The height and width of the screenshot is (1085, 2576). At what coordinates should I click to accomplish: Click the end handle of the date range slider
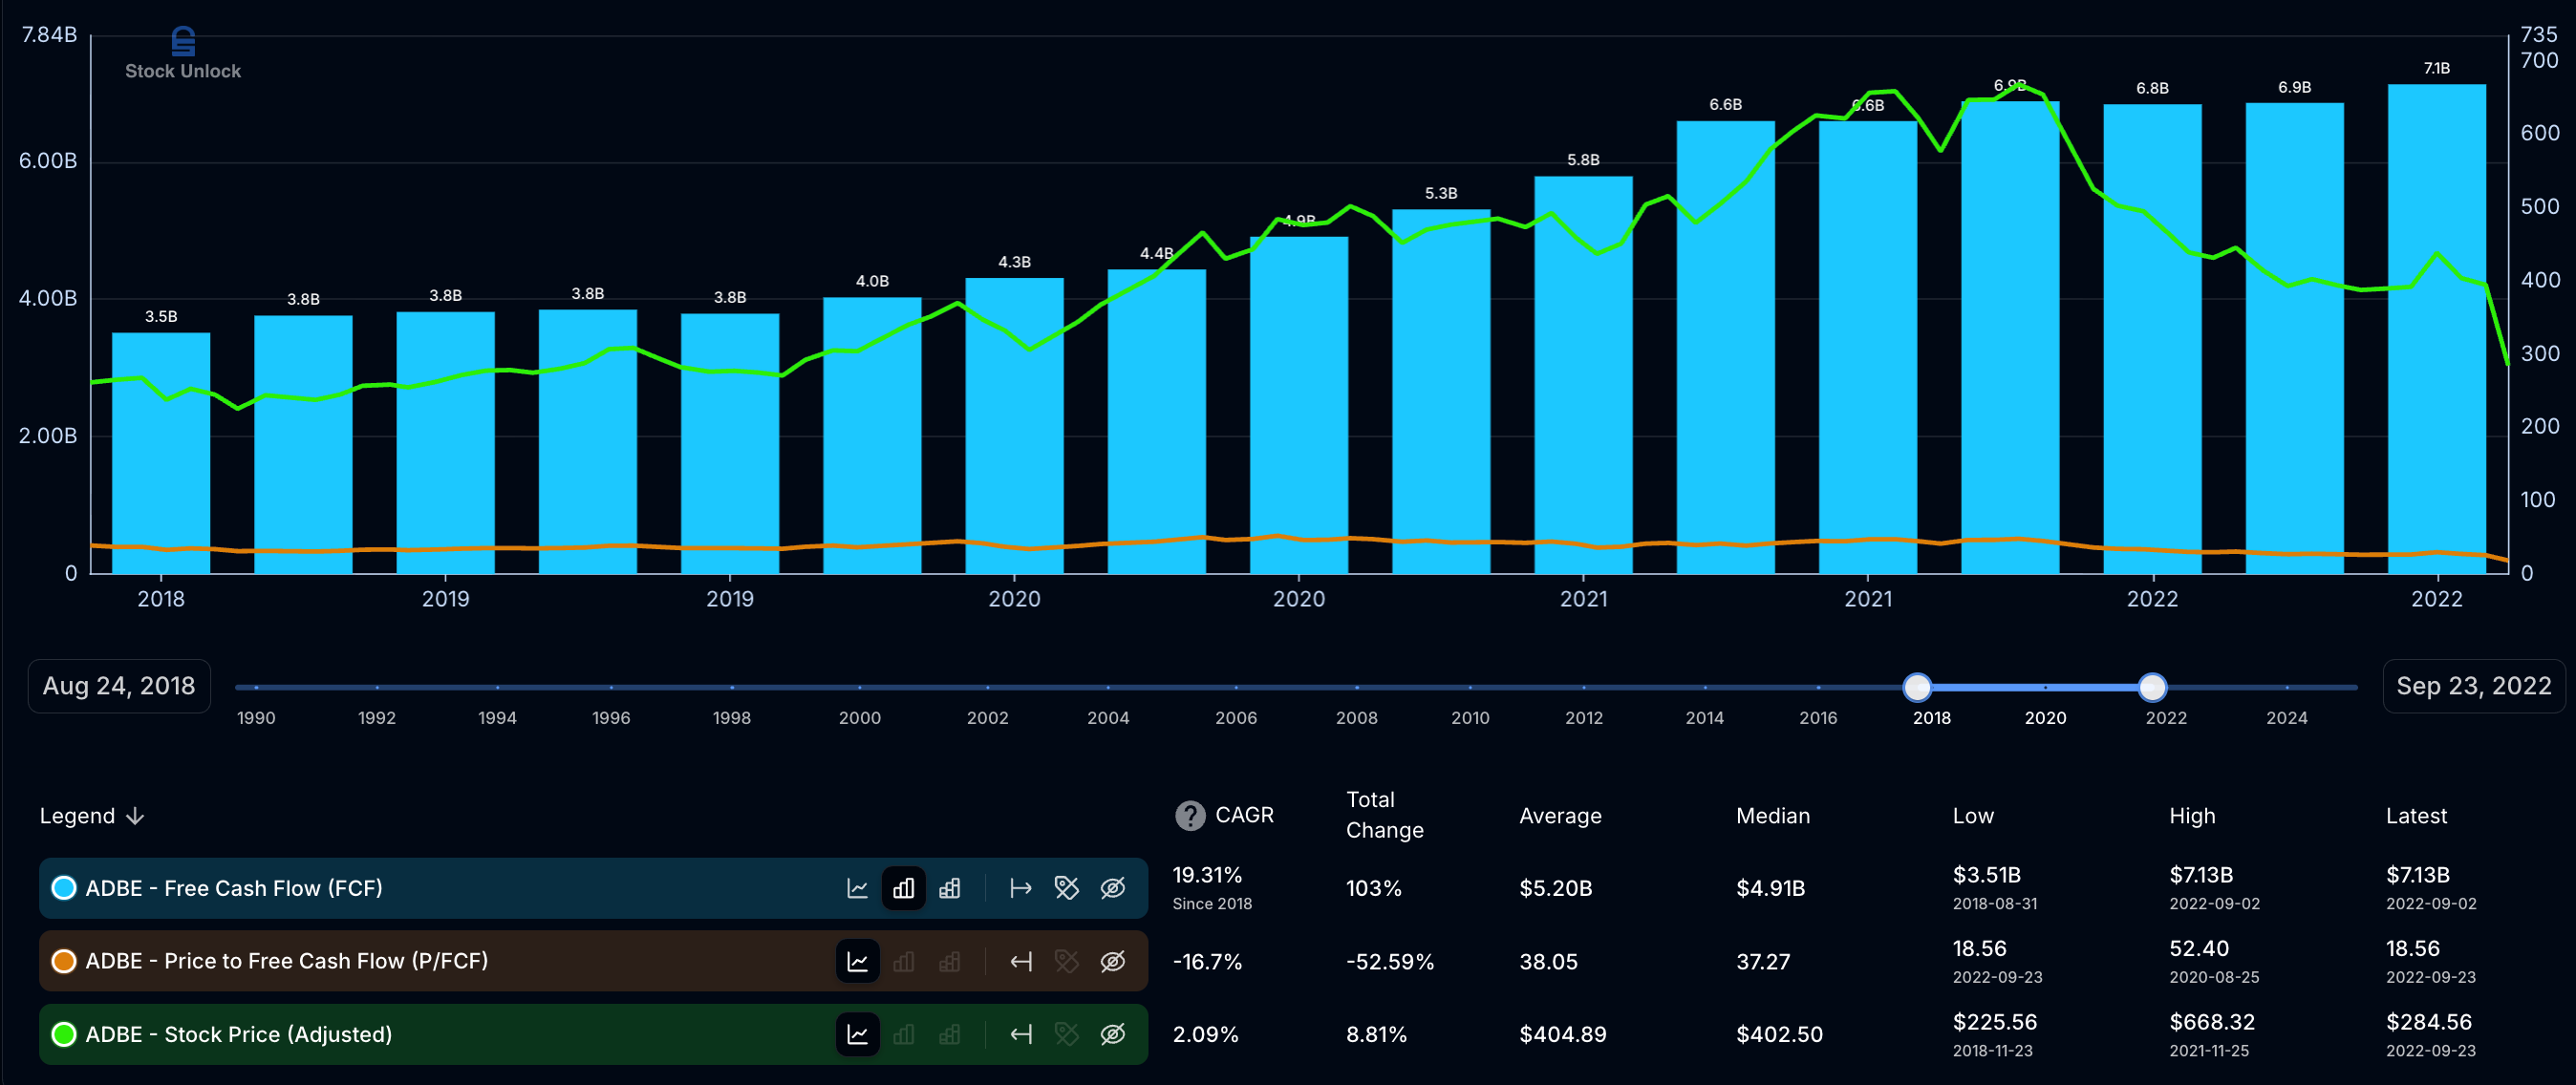(2152, 687)
